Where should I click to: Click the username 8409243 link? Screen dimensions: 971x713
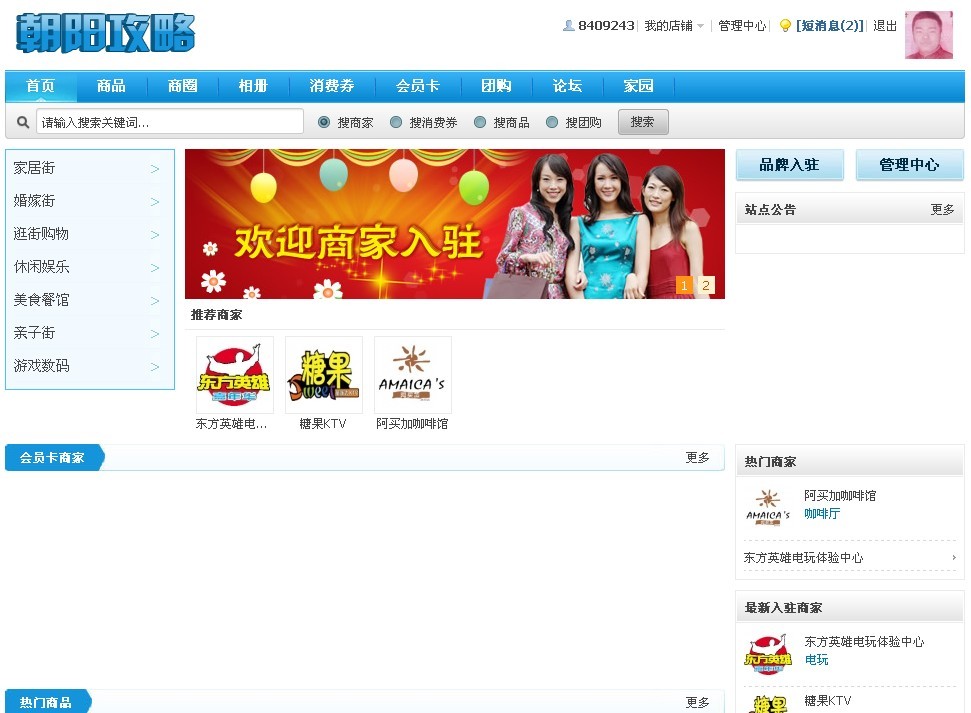pos(606,25)
